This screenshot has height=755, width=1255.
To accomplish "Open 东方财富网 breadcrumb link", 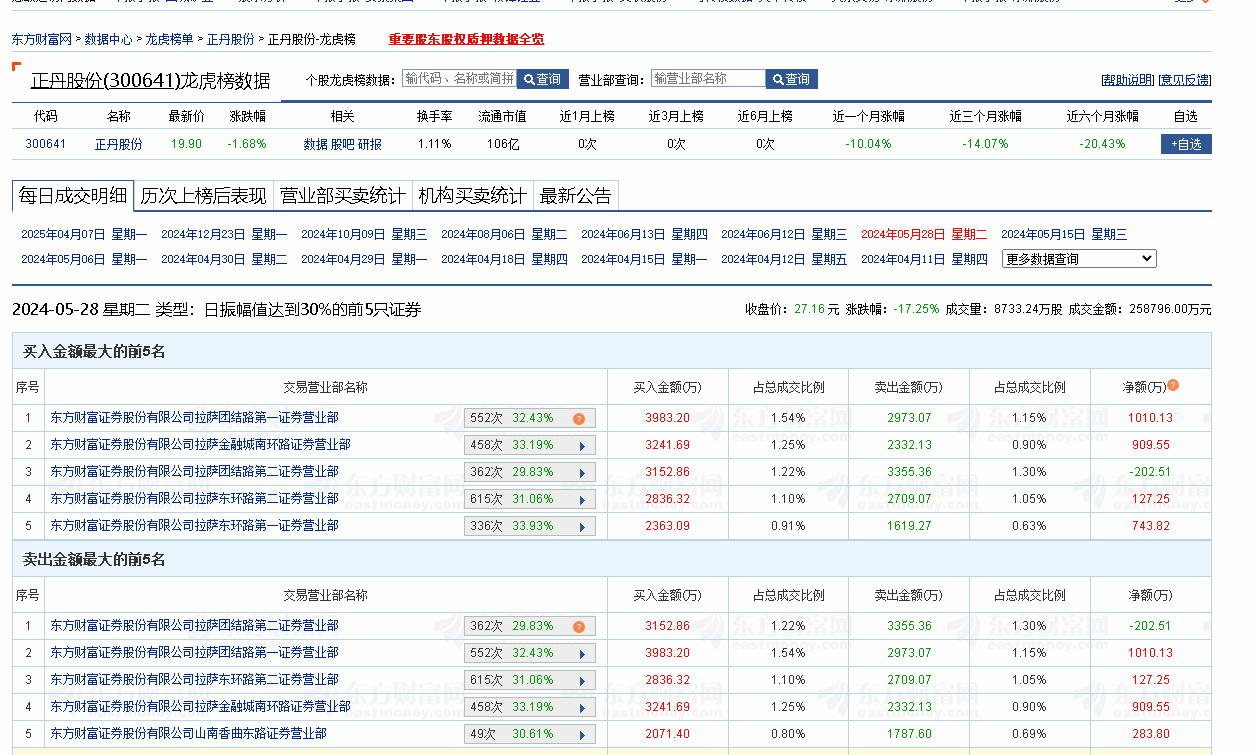I will point(42,40).
